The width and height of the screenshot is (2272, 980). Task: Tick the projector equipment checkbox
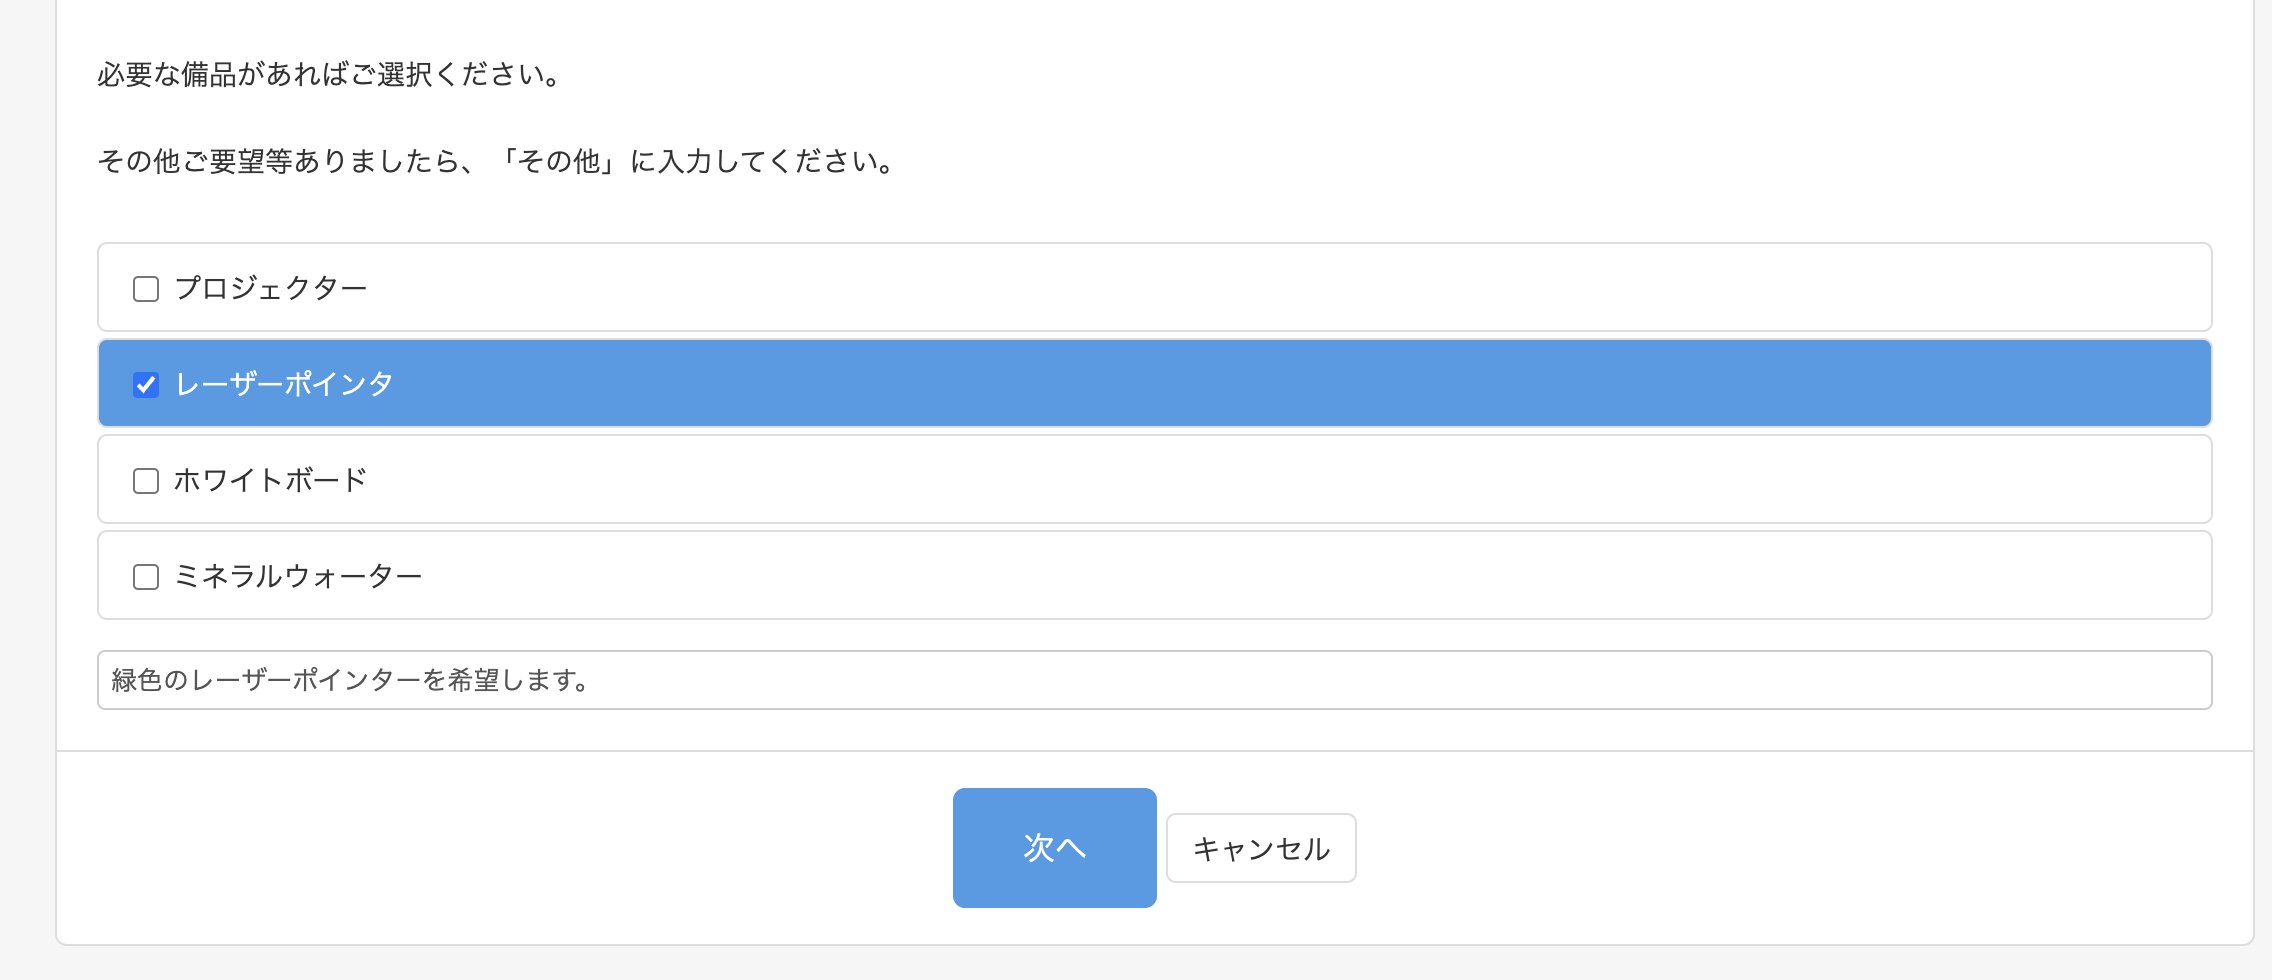coord(145,288)
